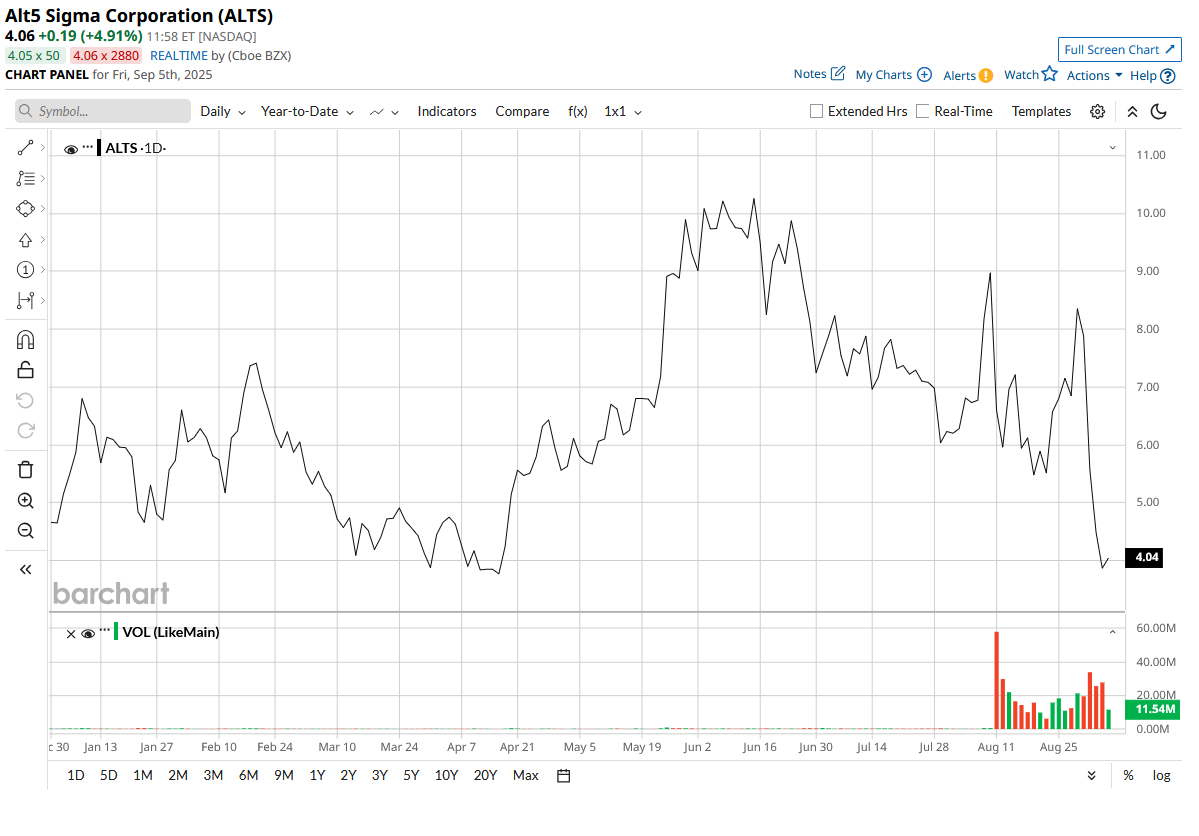
Task: Enable the Real-Time checkbox
Action: pyautogui.click(x=923, y=112)
